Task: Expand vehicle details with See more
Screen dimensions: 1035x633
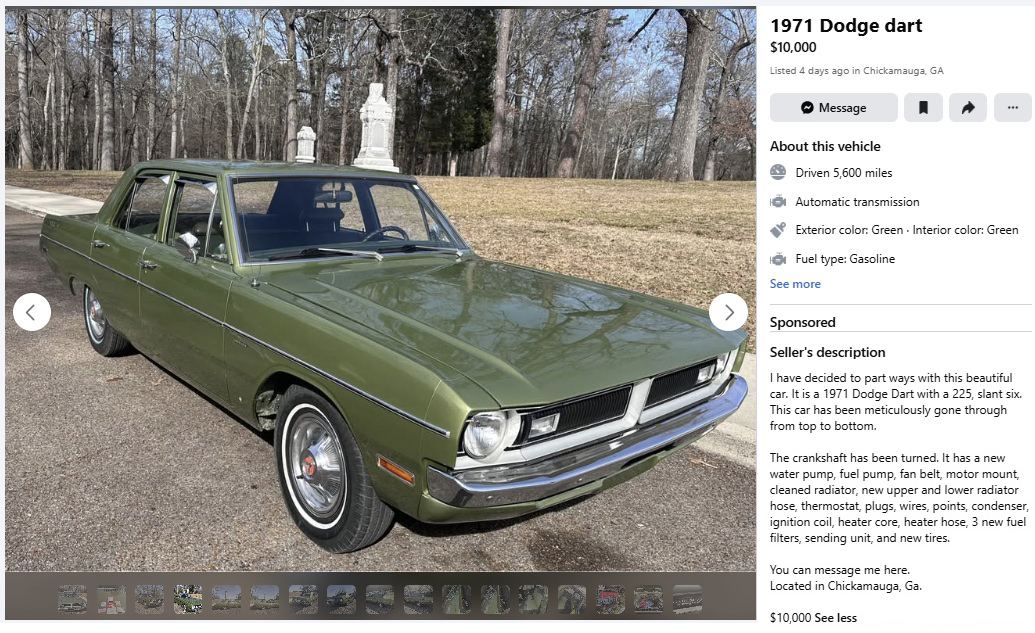Action: (795, 284)
